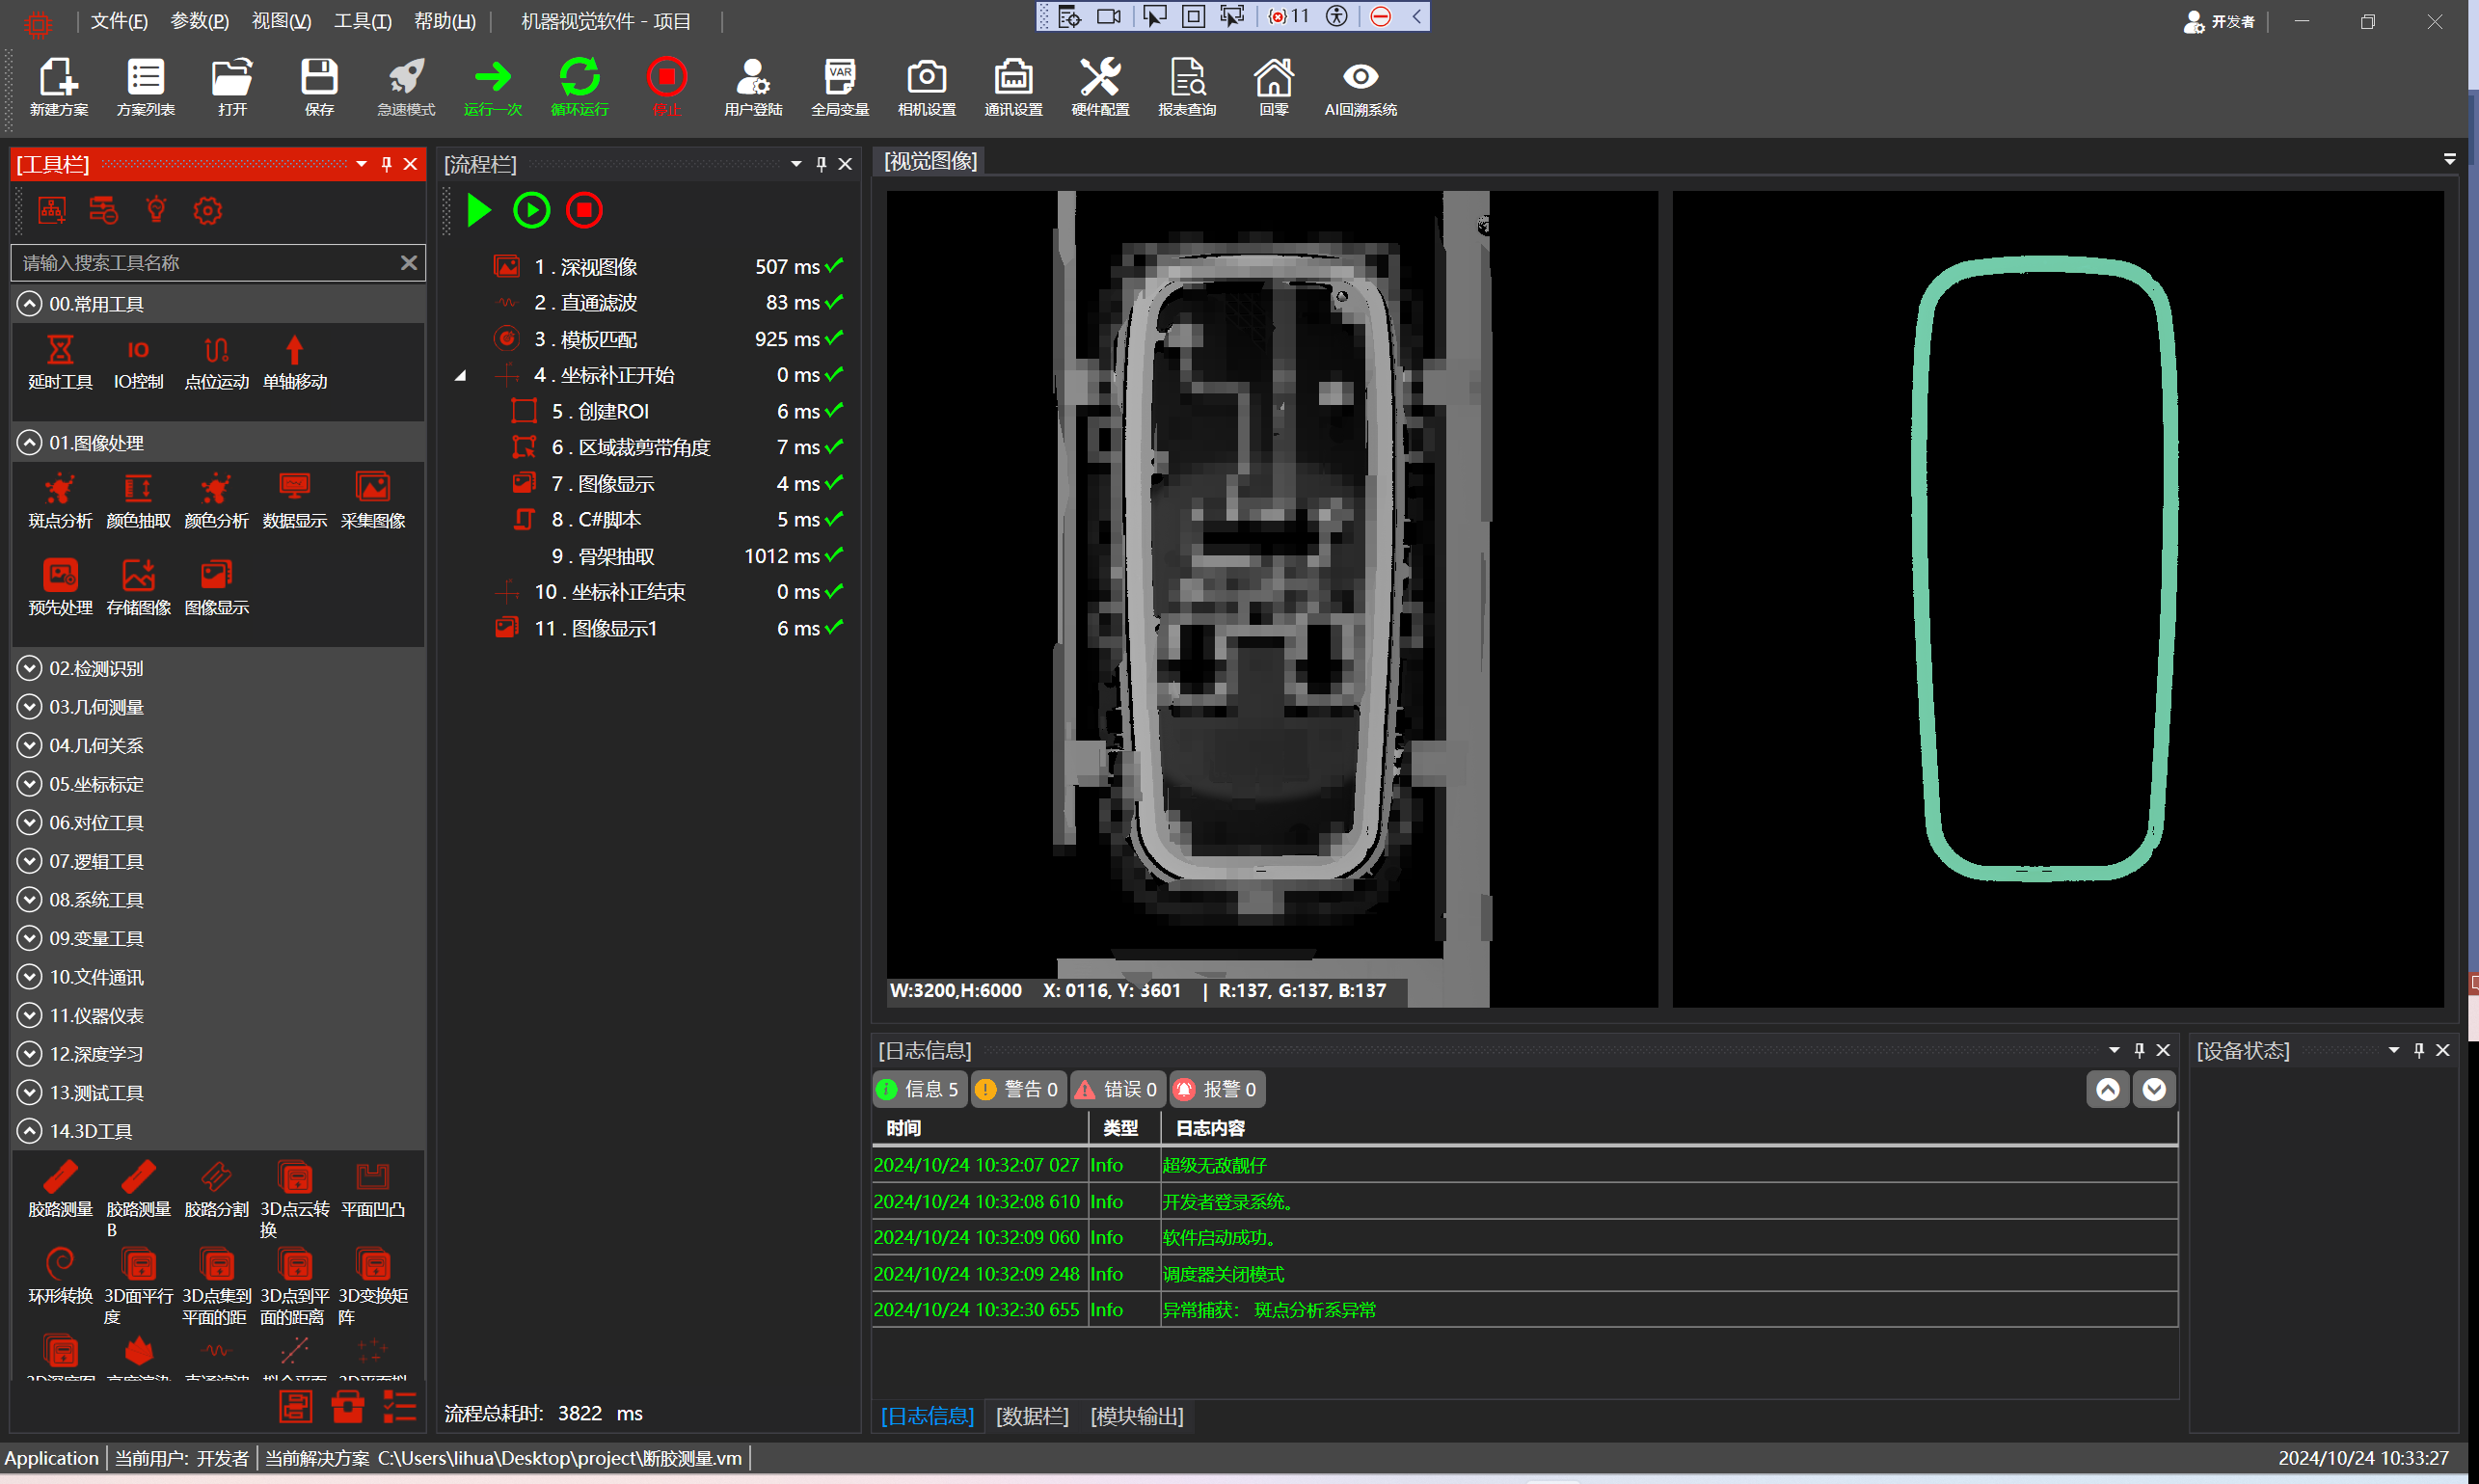Switch to the [数据栏] tab
This screenshot has width=2479, height=1484.
pos(1032,1416)
